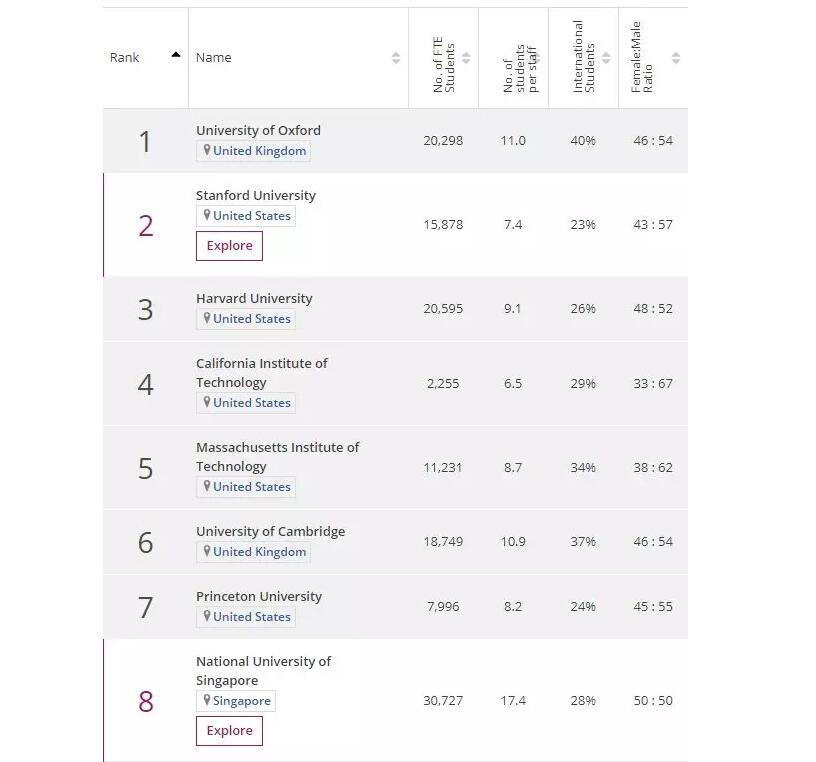Screen dimensions: 816x762
Task: Click the Name column header text
Action: (214, 58)
